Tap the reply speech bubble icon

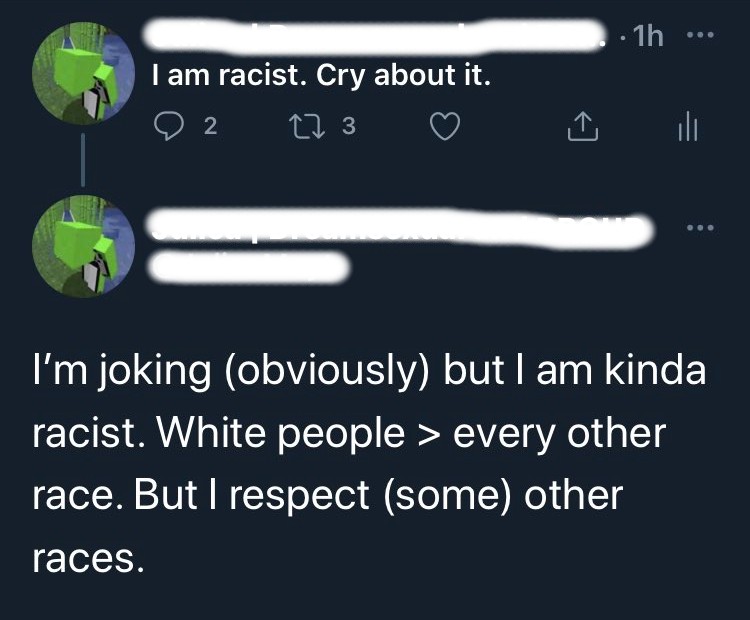coord(168,126)
